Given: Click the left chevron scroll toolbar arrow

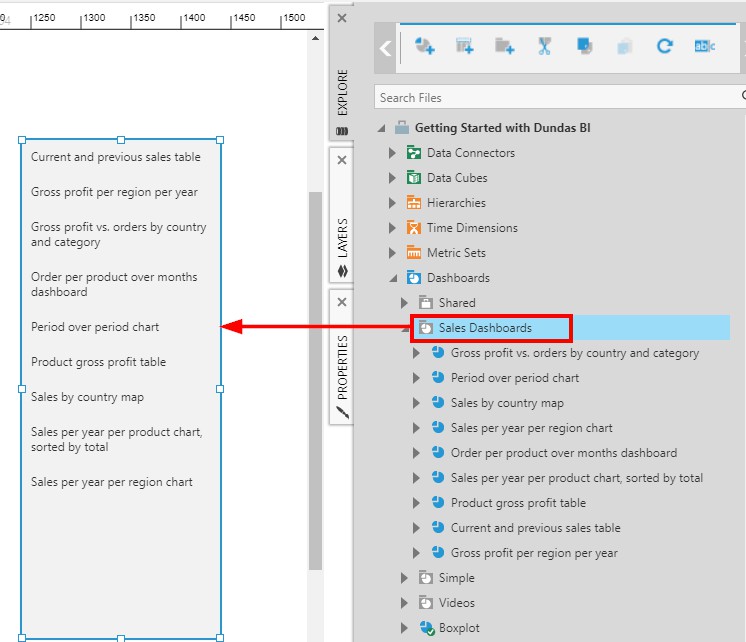Looking at the screenshot, I should [x=386, y=48].
